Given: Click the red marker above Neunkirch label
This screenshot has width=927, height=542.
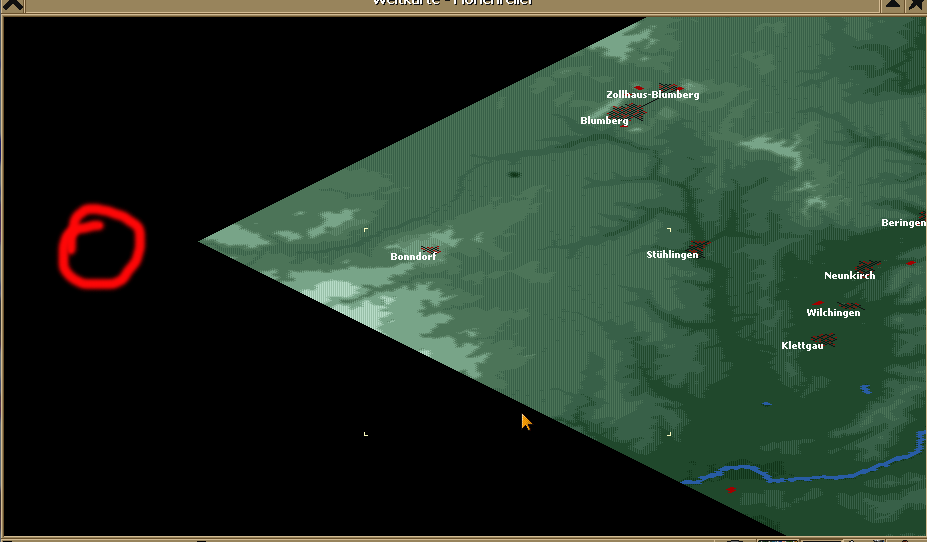Looking at the screenshot, I should pyautogui.click(x=869, y=266).
